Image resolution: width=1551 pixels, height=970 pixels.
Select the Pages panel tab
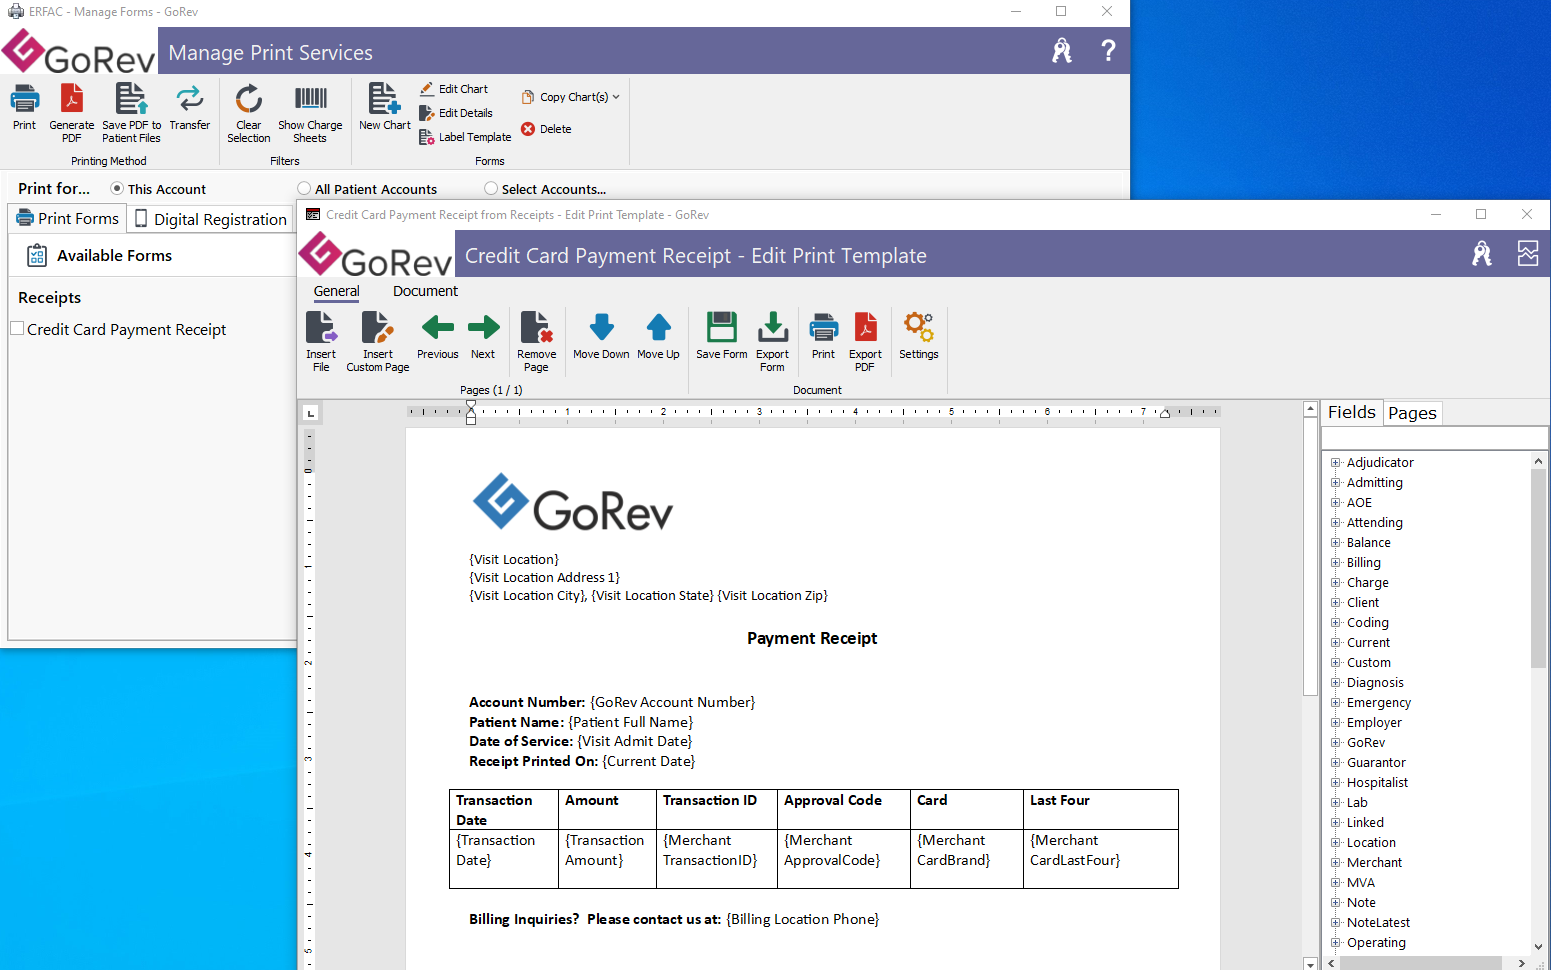1412,413
